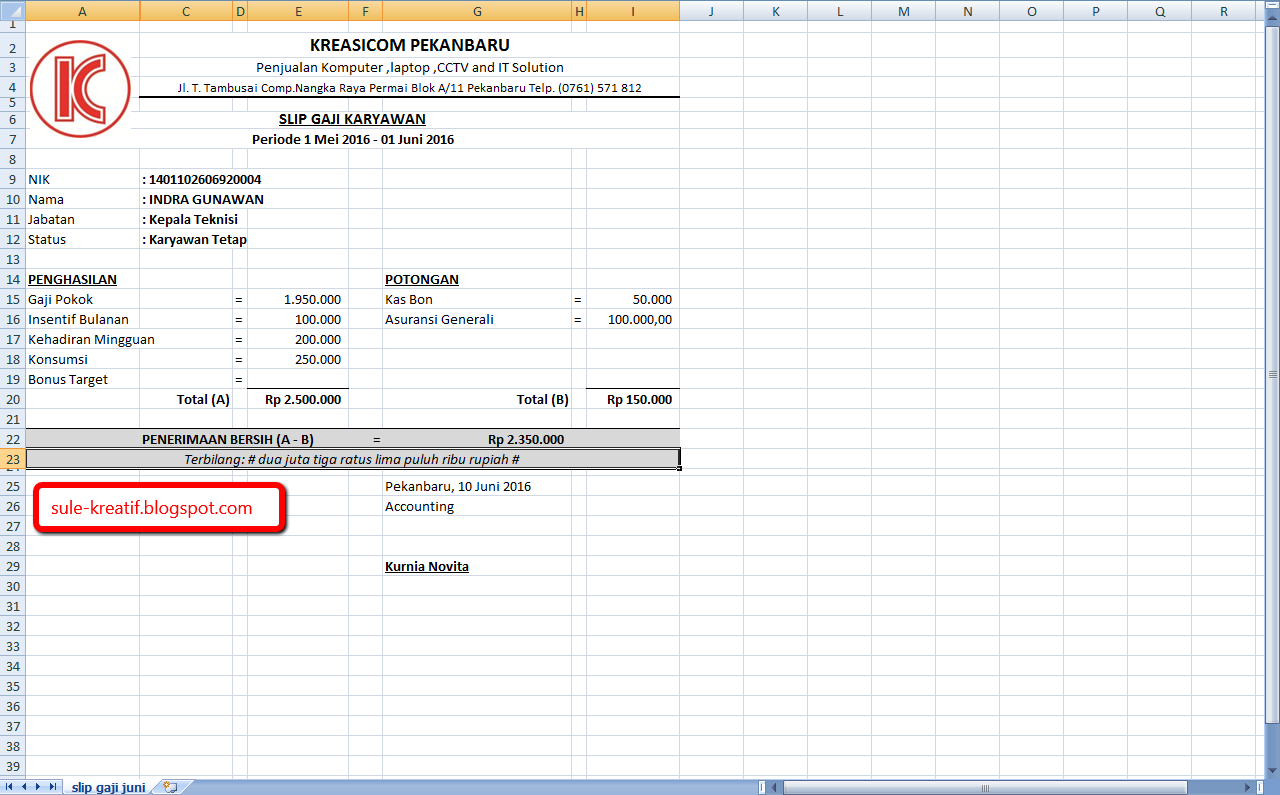Select row 9 header

(12, 179)
